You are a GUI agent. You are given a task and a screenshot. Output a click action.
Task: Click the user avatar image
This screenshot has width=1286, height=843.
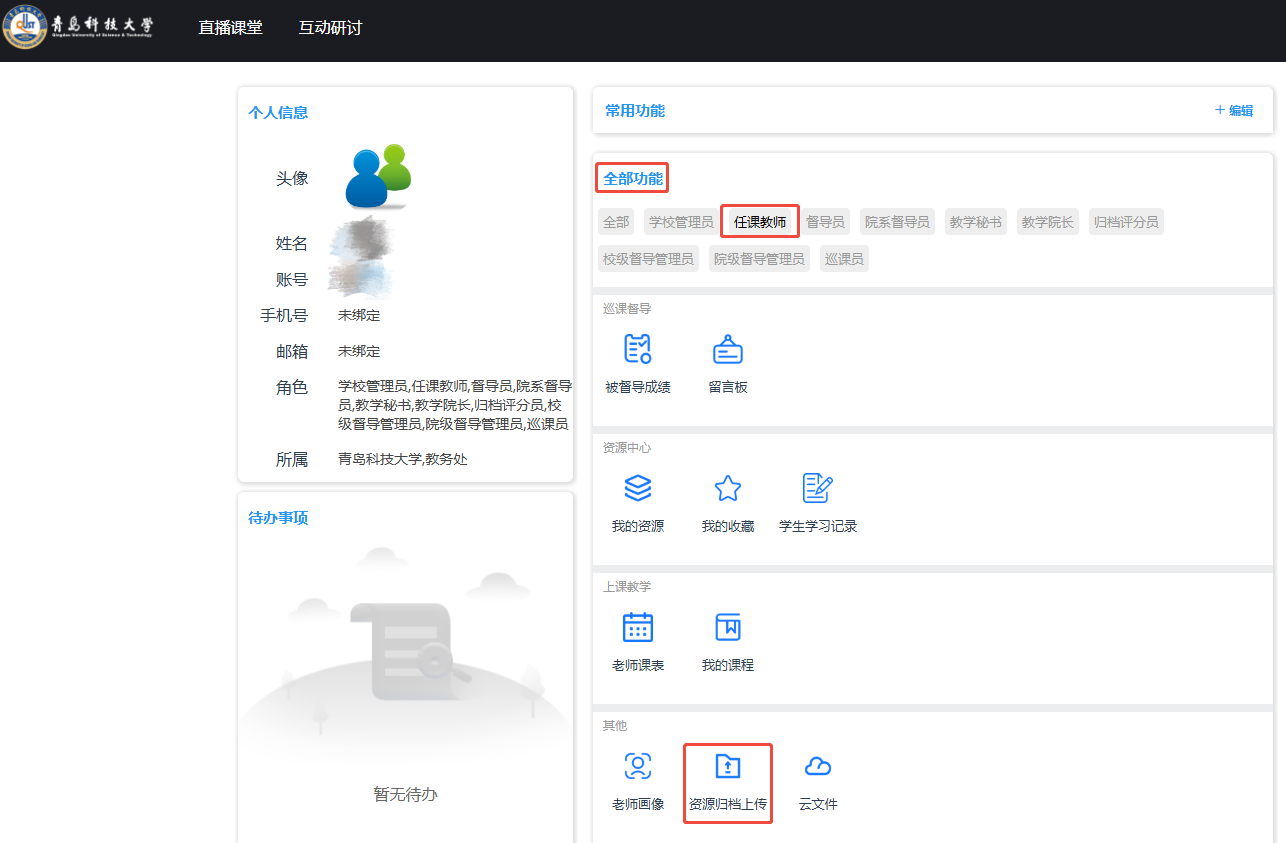(378, 177)
